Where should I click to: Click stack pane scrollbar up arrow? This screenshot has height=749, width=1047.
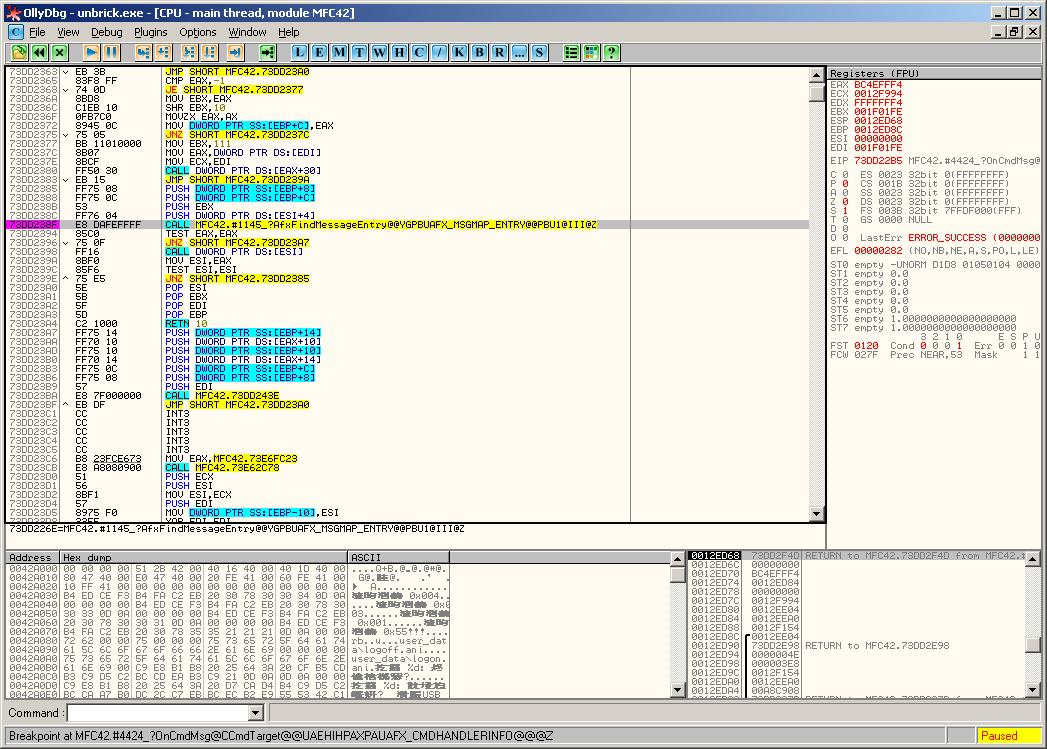[1032, 559]
